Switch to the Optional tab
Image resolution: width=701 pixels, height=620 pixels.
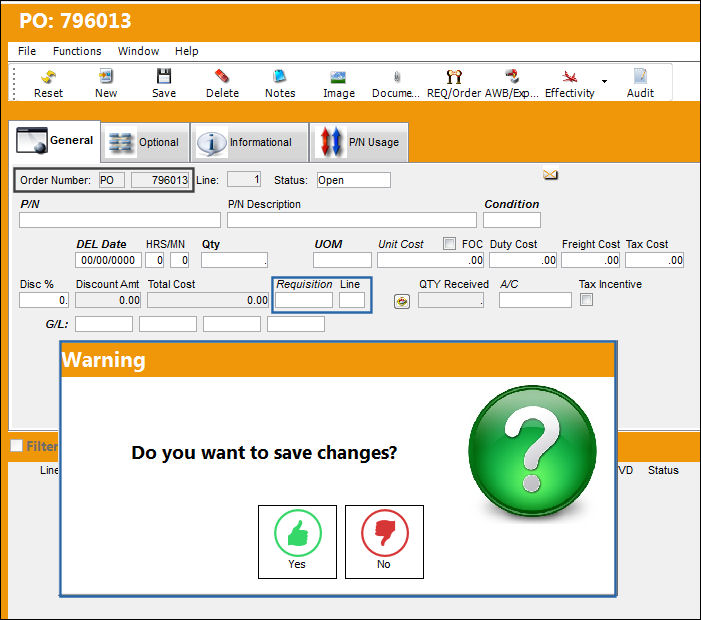[145, 142]
